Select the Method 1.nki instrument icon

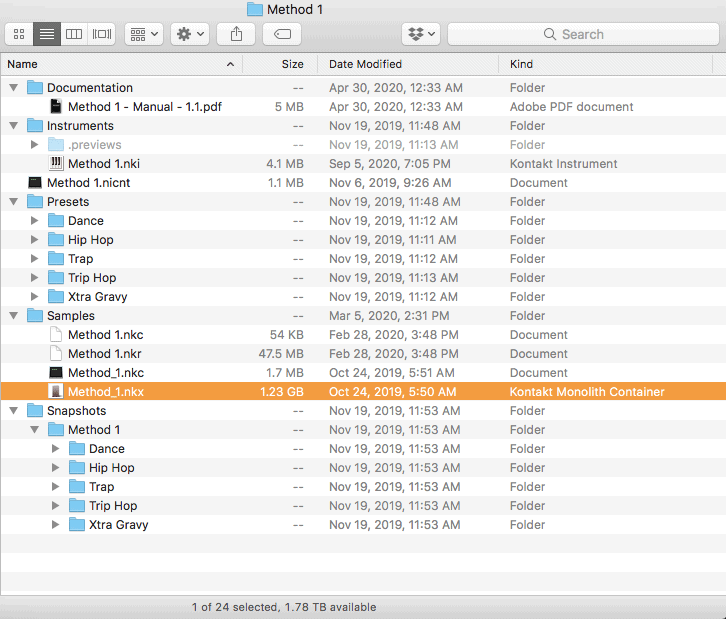[x=56, y=163]
